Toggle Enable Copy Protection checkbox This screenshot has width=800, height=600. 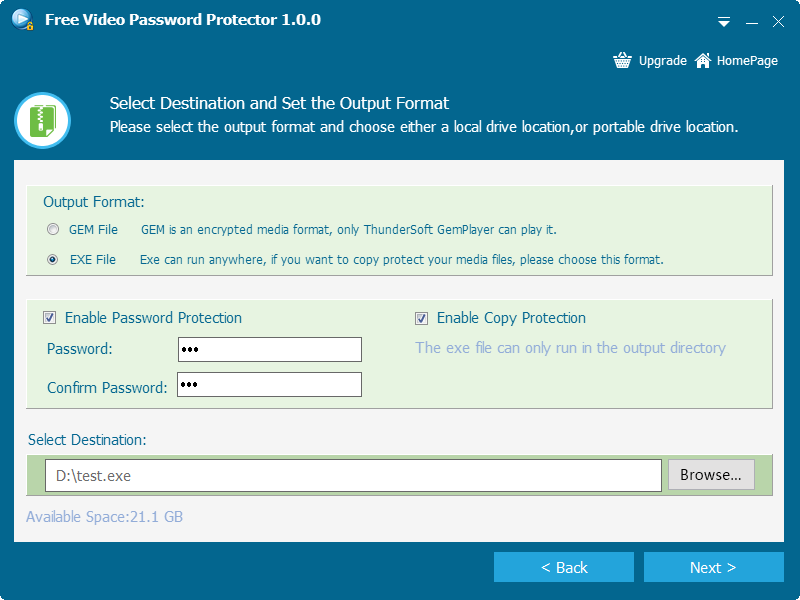pyautogui.click(x=421, y=318)
